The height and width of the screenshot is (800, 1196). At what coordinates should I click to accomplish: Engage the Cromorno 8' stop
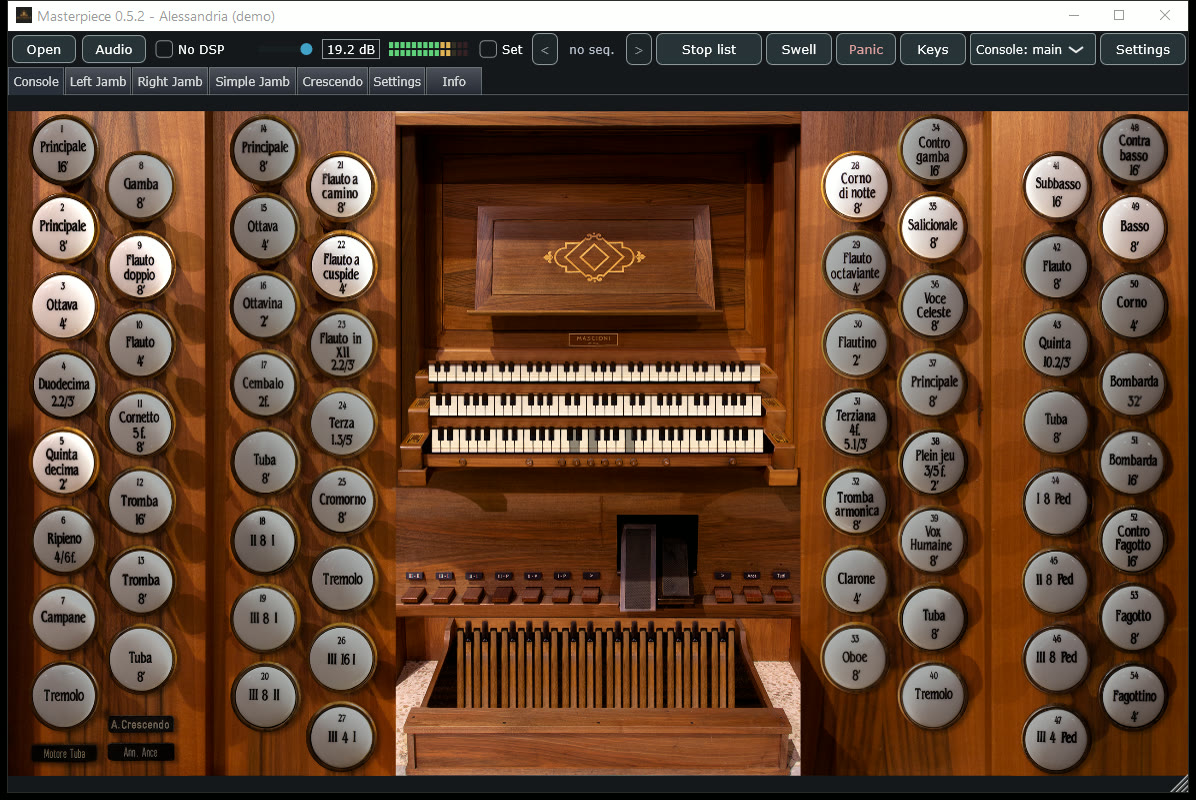coord(342,502)
